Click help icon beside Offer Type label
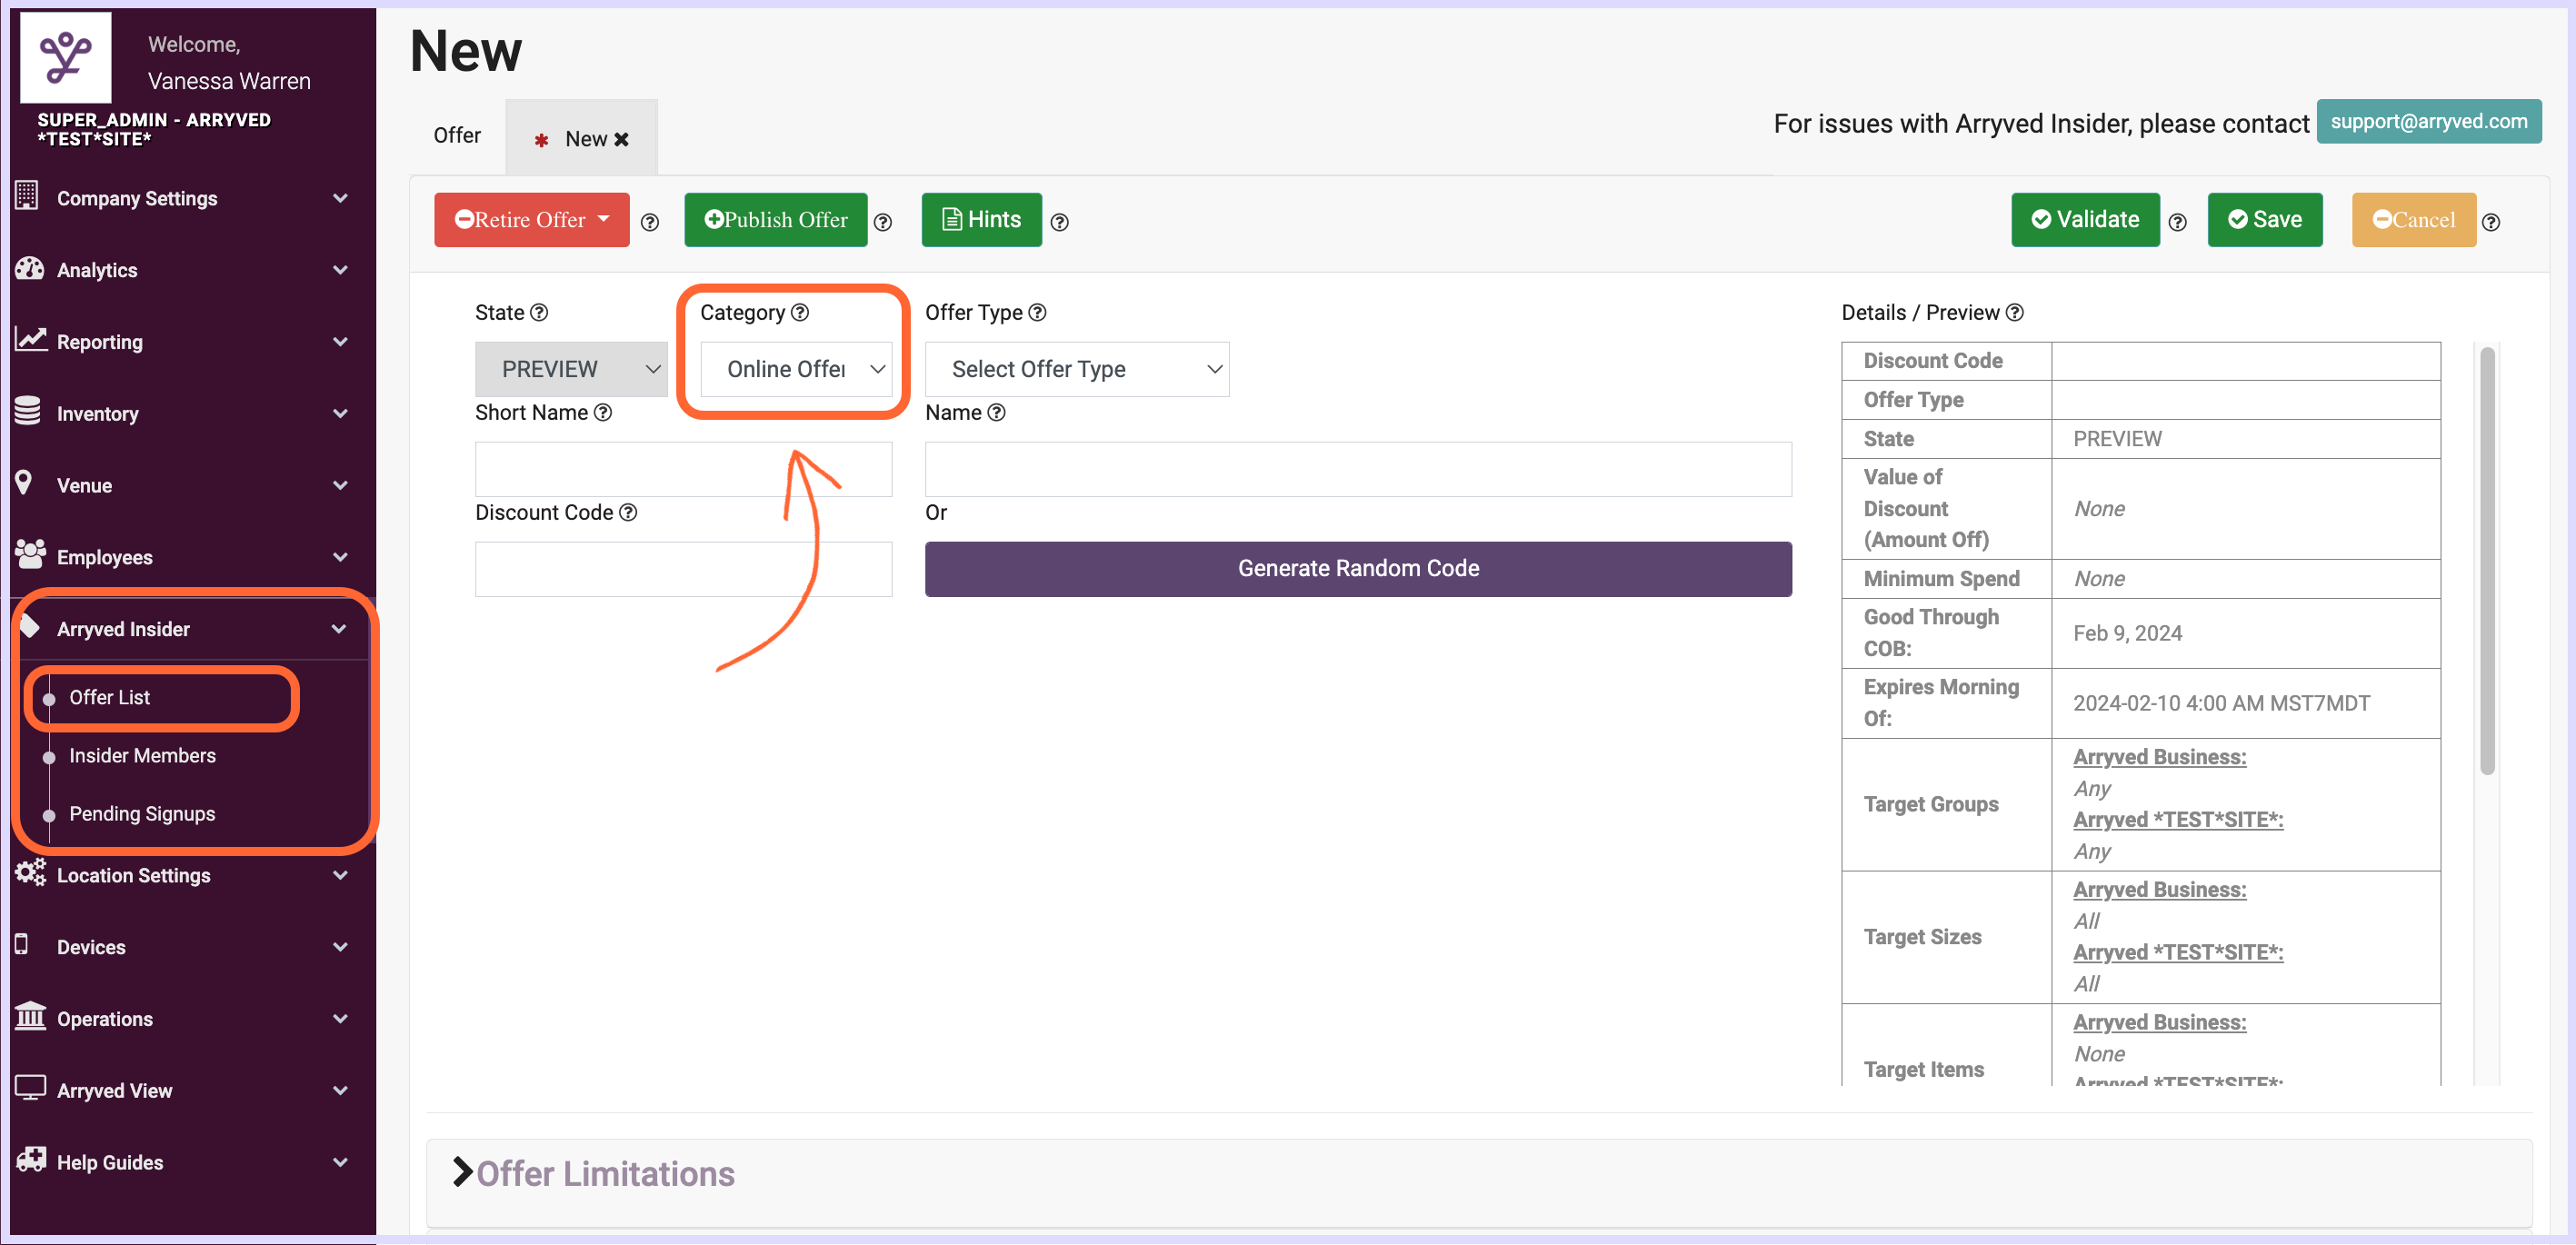This screenshot has height=1245, width=2576. (x=1038, y=312)
